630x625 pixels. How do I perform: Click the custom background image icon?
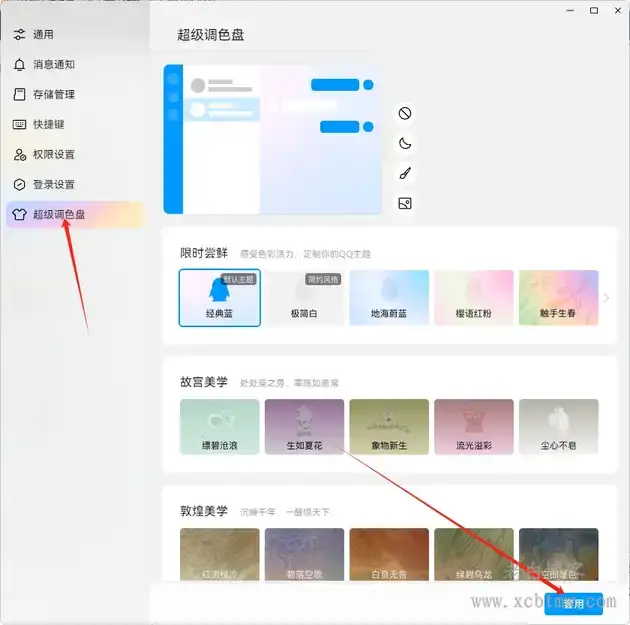pos(405,204)
